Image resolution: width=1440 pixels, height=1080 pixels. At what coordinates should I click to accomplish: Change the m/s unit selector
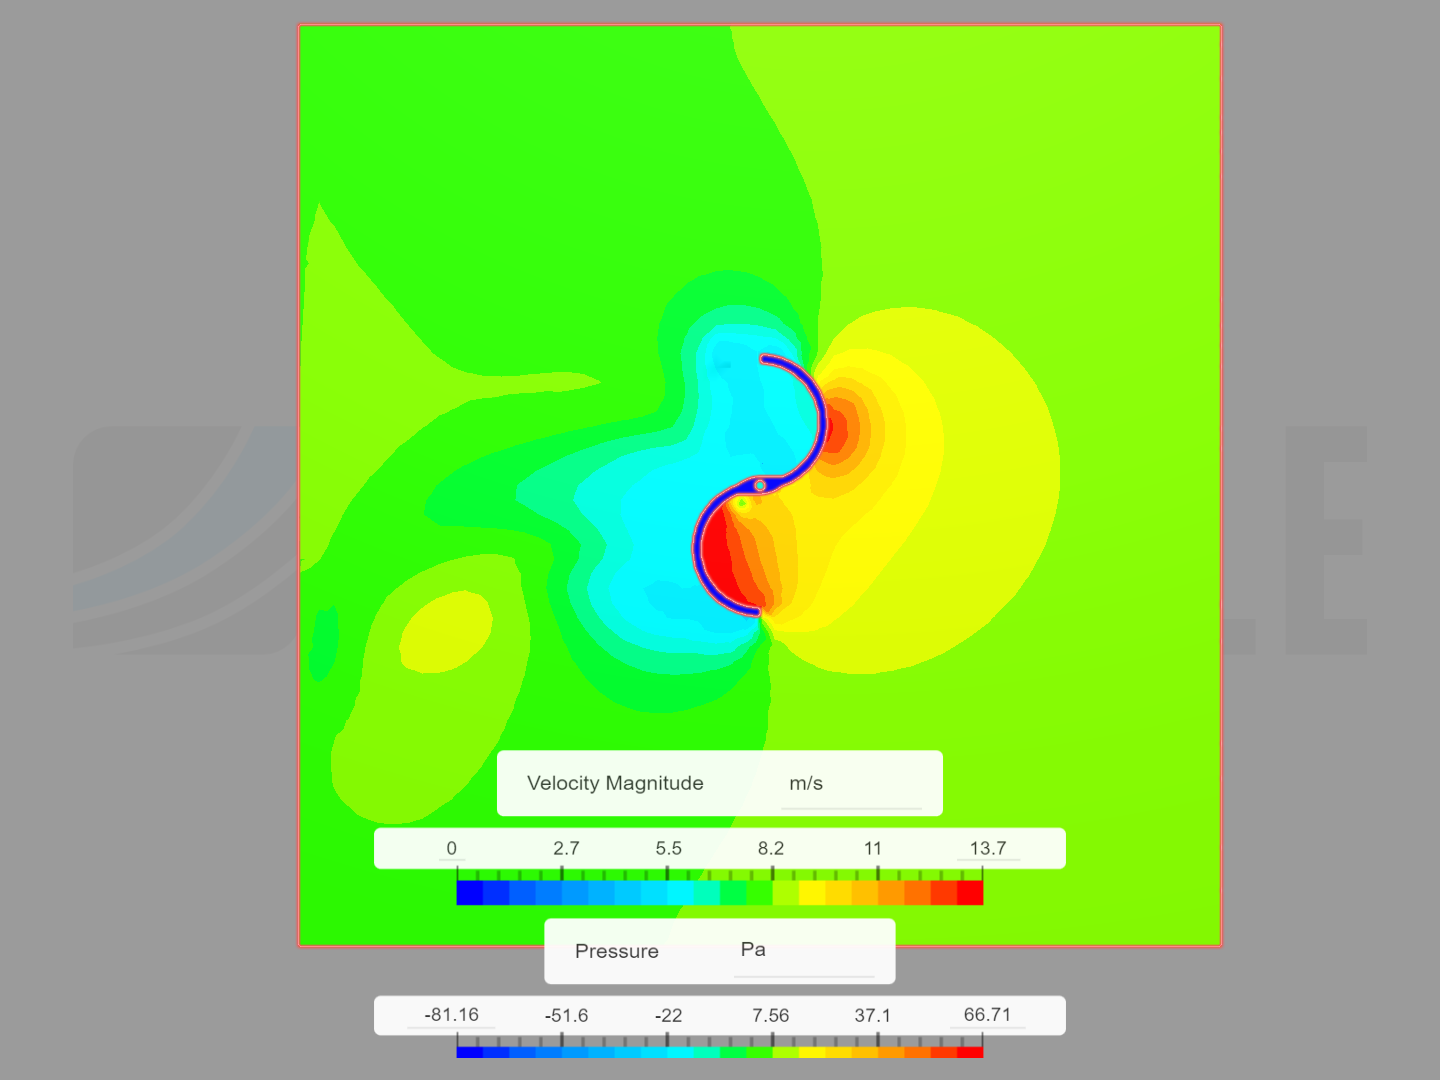point(851,785)
